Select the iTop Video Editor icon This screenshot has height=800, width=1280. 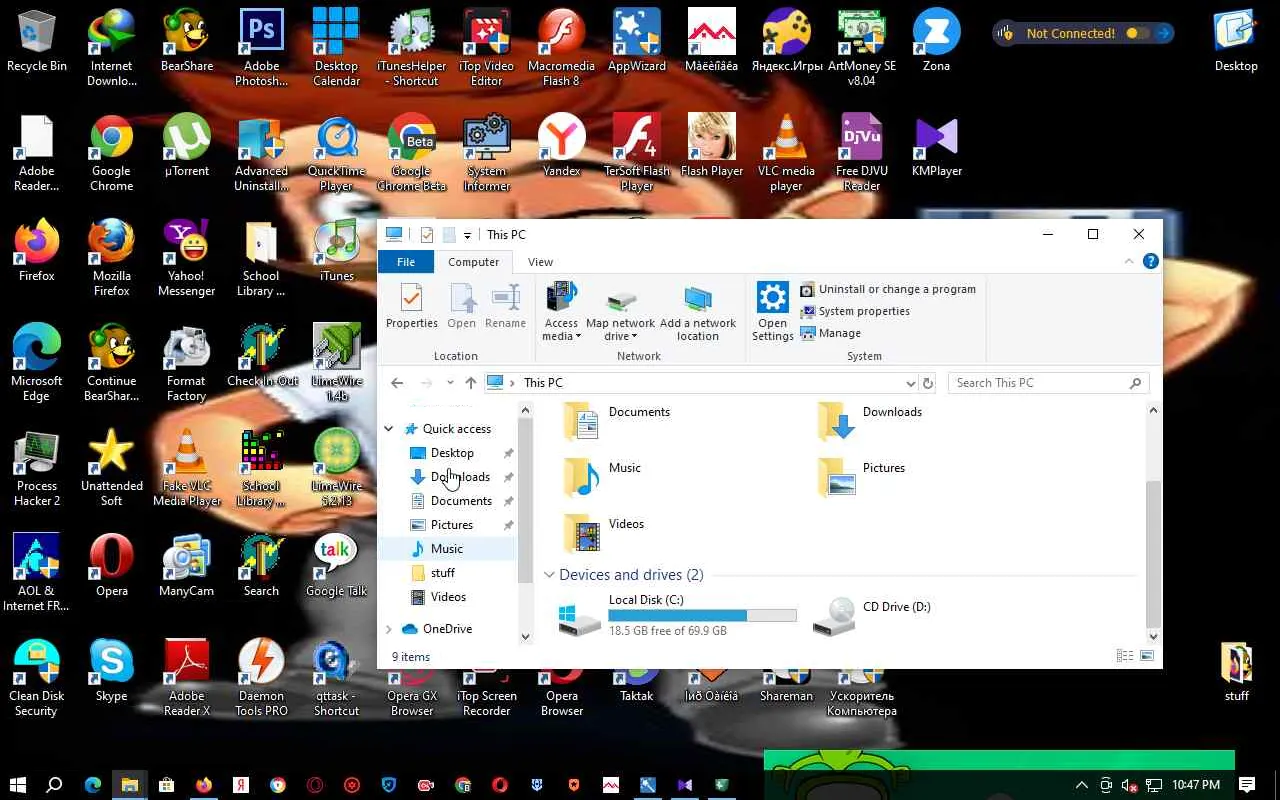click(487, 48)
